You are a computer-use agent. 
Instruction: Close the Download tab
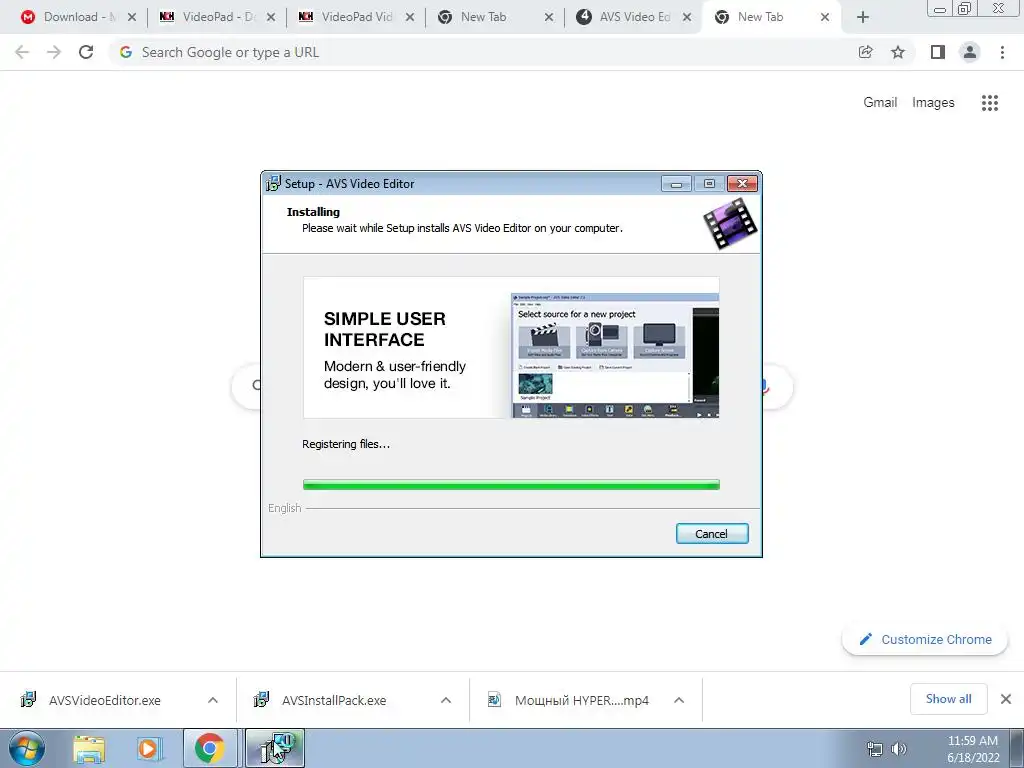pos(132,17)
